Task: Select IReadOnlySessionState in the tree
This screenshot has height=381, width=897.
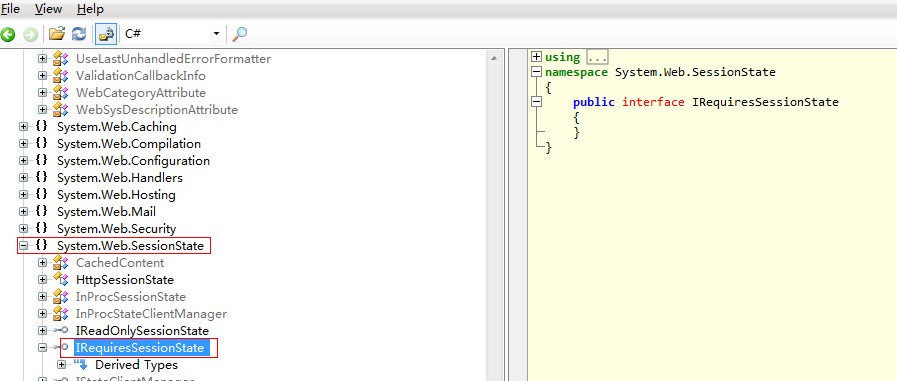Action: pos(142,331)
